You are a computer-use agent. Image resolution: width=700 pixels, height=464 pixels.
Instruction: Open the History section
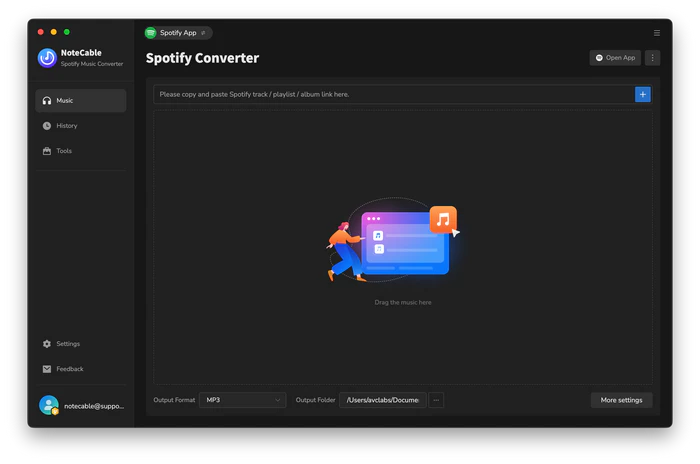(x=80, y=126)
